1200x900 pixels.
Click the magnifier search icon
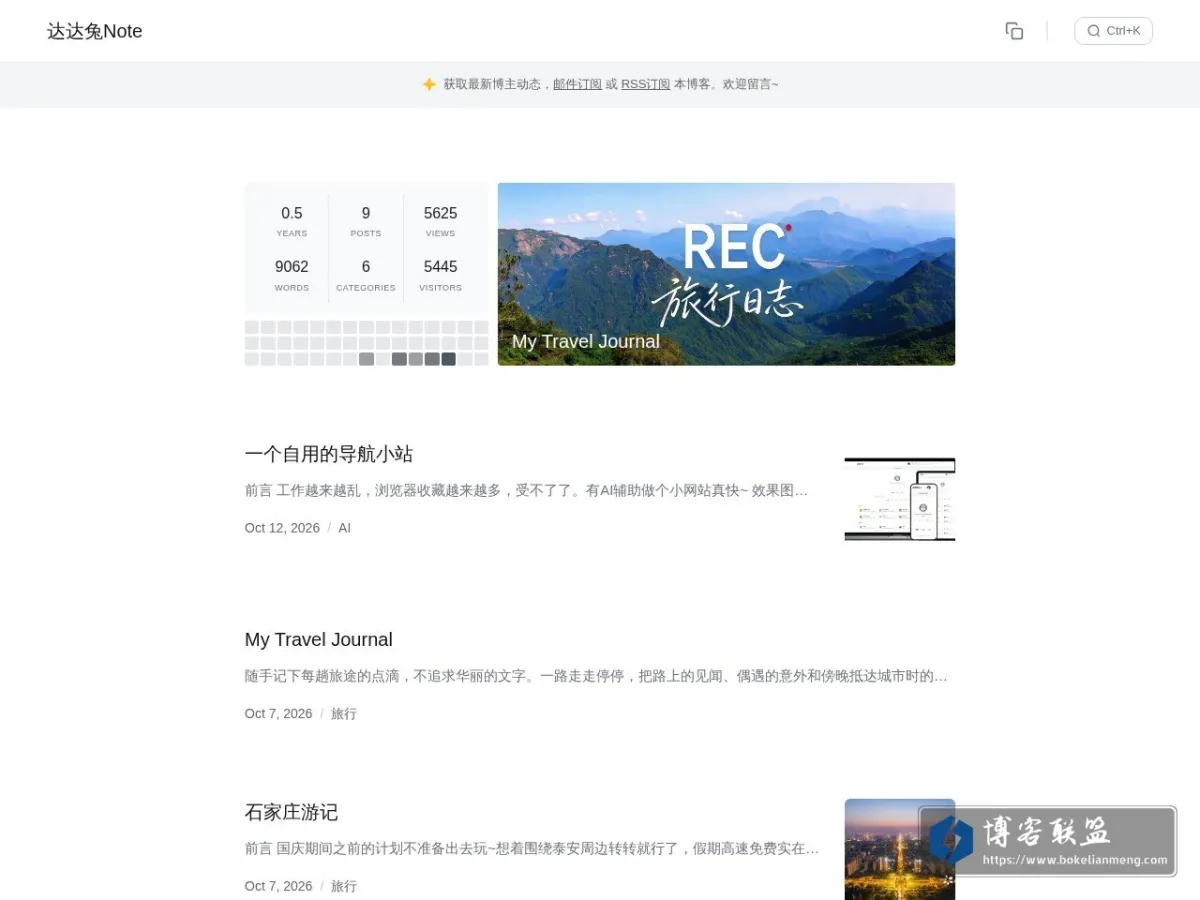tap(1093, 31)
